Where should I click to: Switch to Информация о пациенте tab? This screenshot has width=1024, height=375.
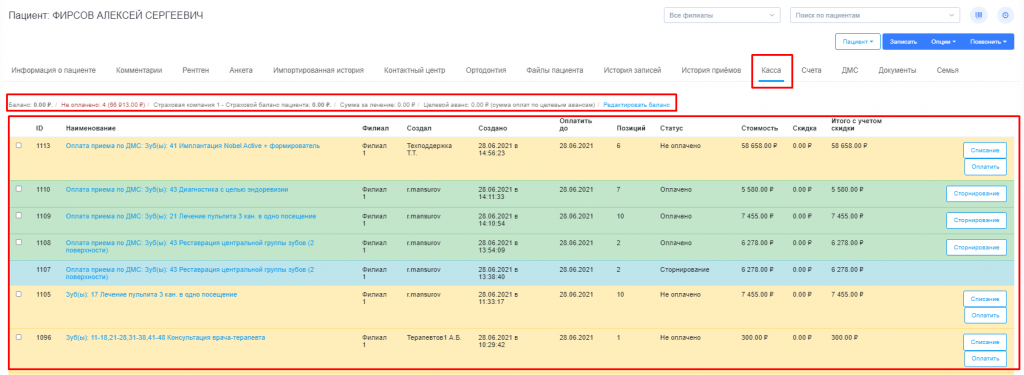tap(54, 70)
